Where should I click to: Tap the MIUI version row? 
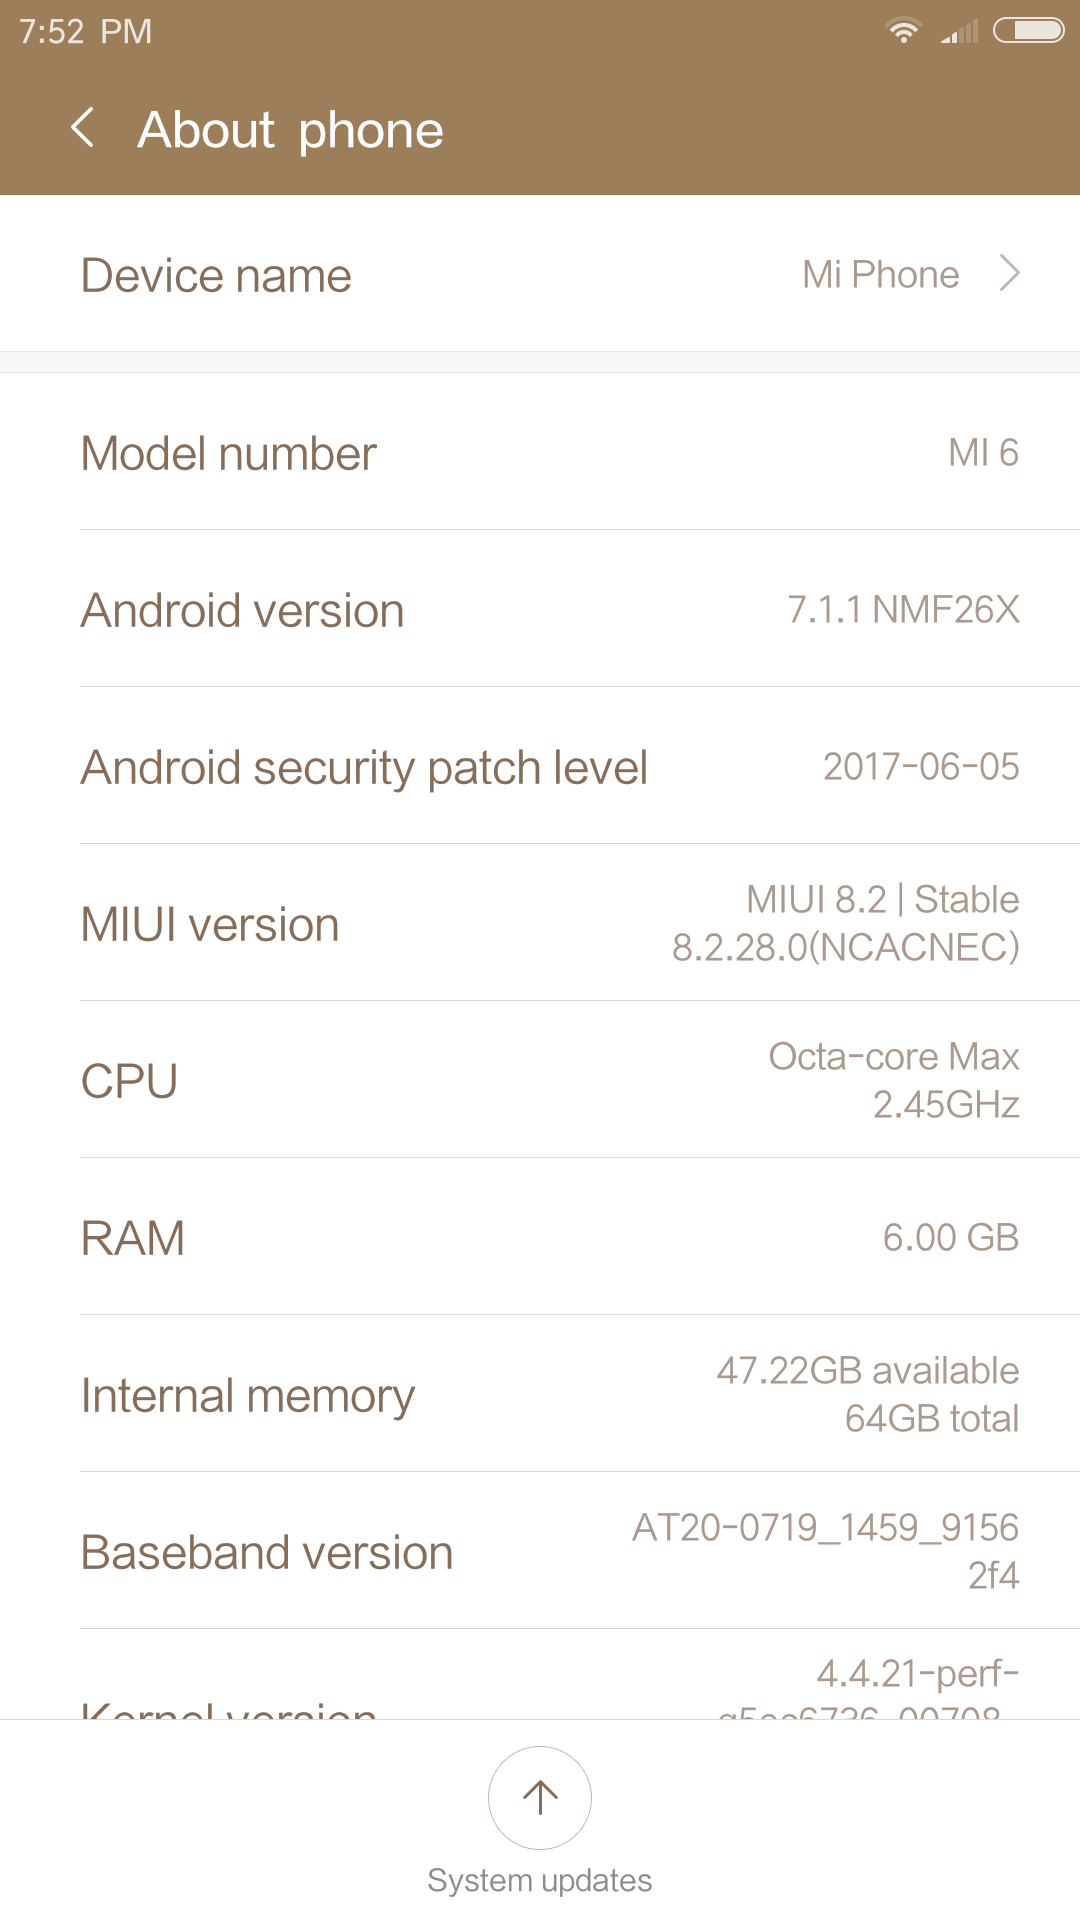pos(540,924)
